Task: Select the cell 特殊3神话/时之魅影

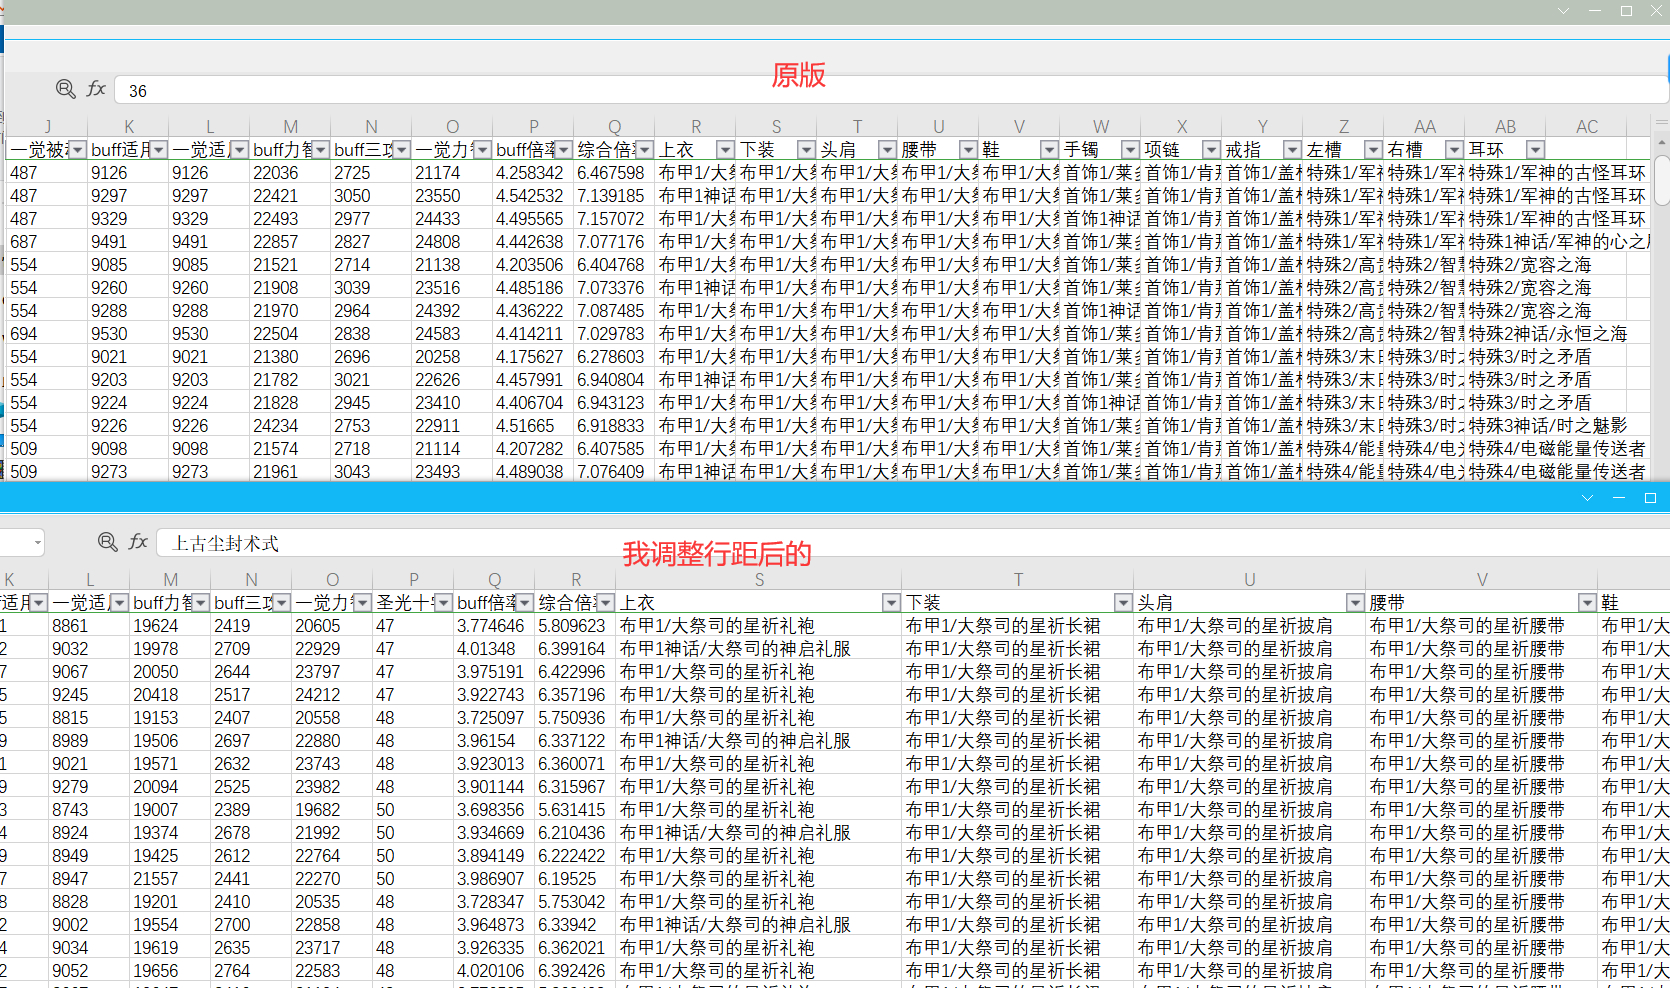Action: tap(1548, 426)
